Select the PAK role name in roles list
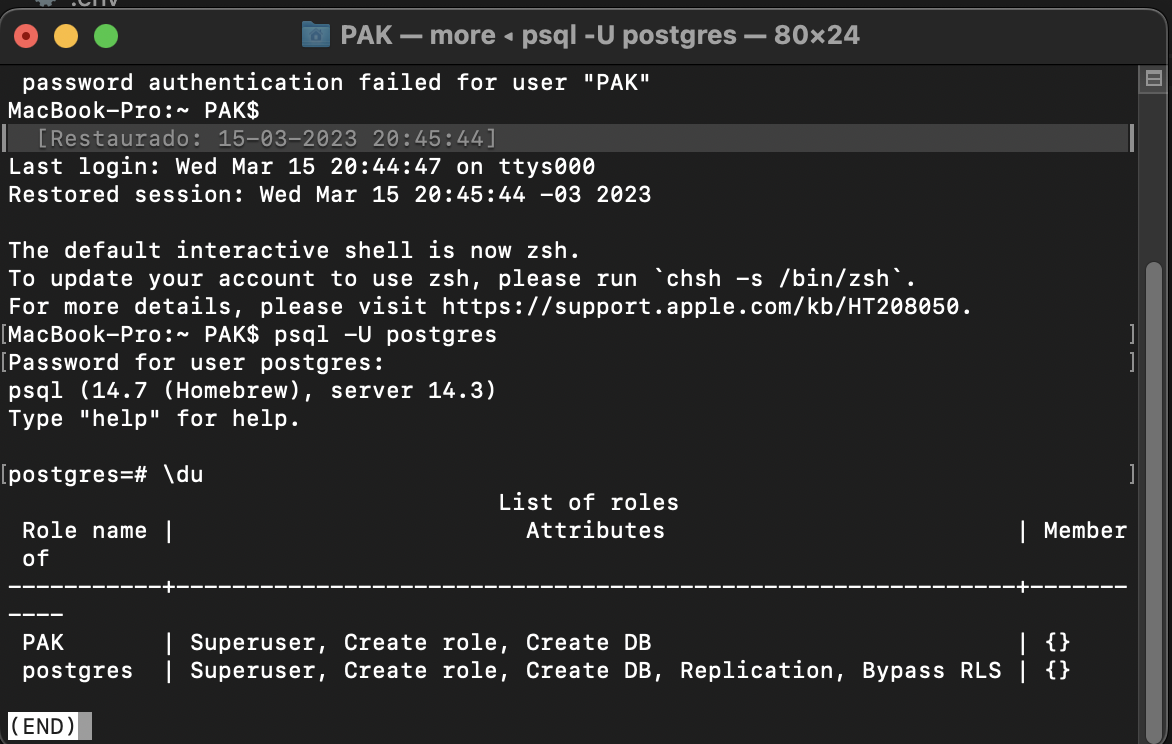 pyautogui.click(x=42, y=642)
